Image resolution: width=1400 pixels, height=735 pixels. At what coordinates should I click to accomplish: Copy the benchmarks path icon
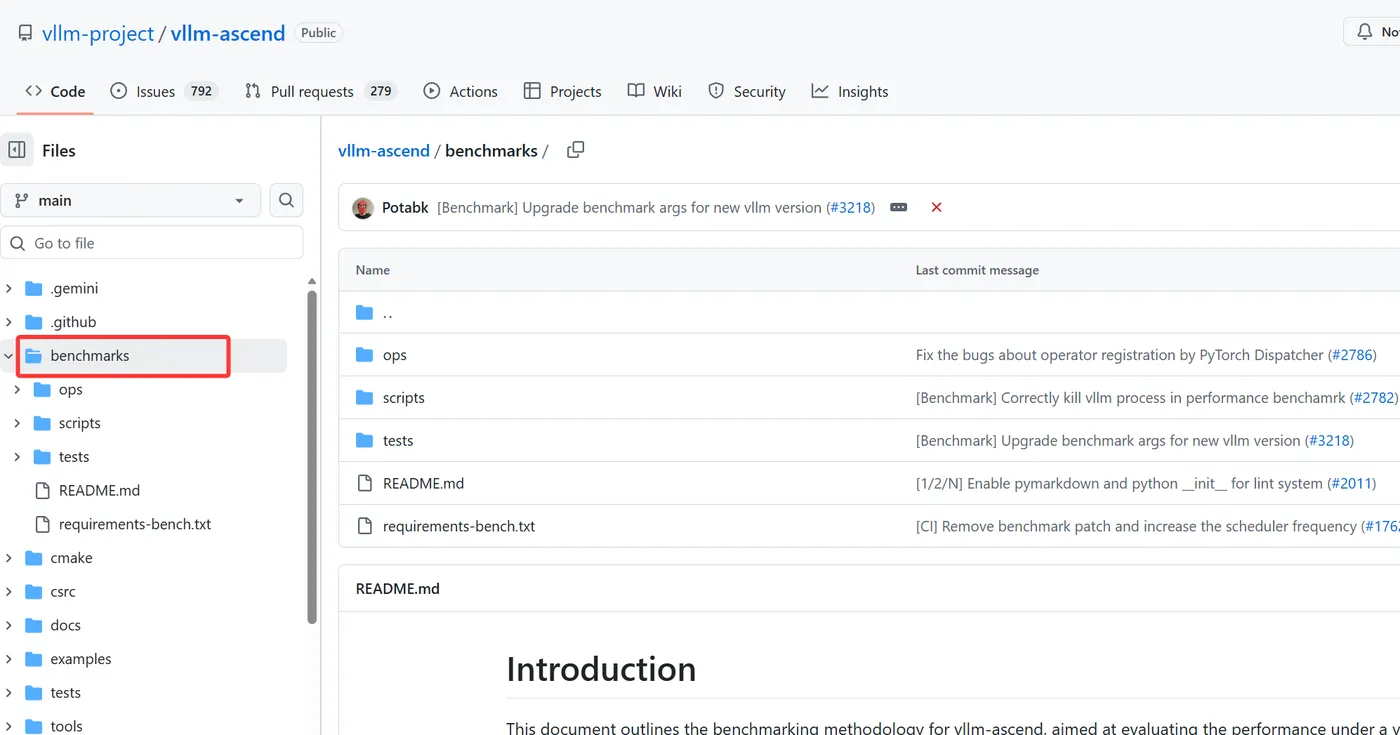tap(575, 150)
